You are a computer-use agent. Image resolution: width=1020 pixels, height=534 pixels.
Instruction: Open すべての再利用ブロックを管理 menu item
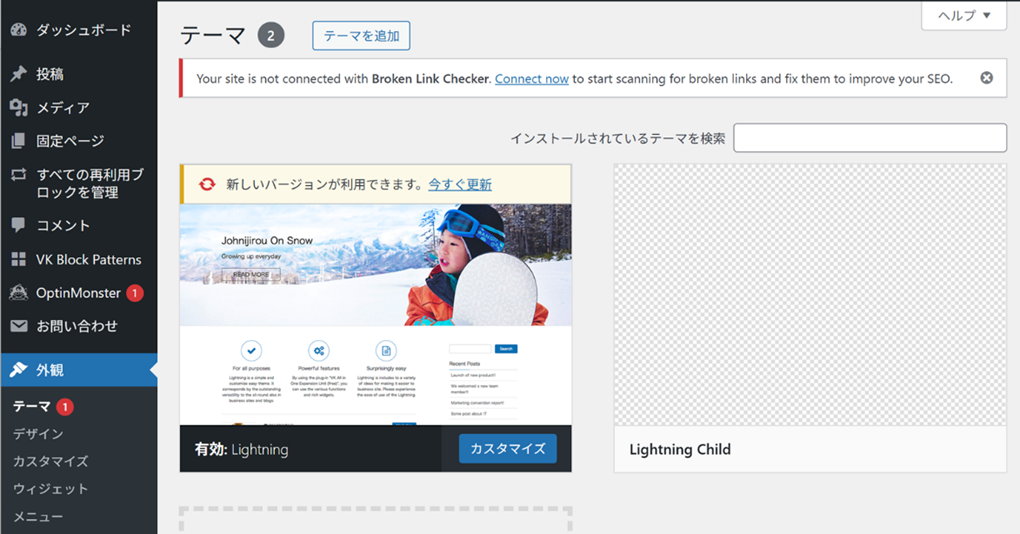(x=79, y=183)
